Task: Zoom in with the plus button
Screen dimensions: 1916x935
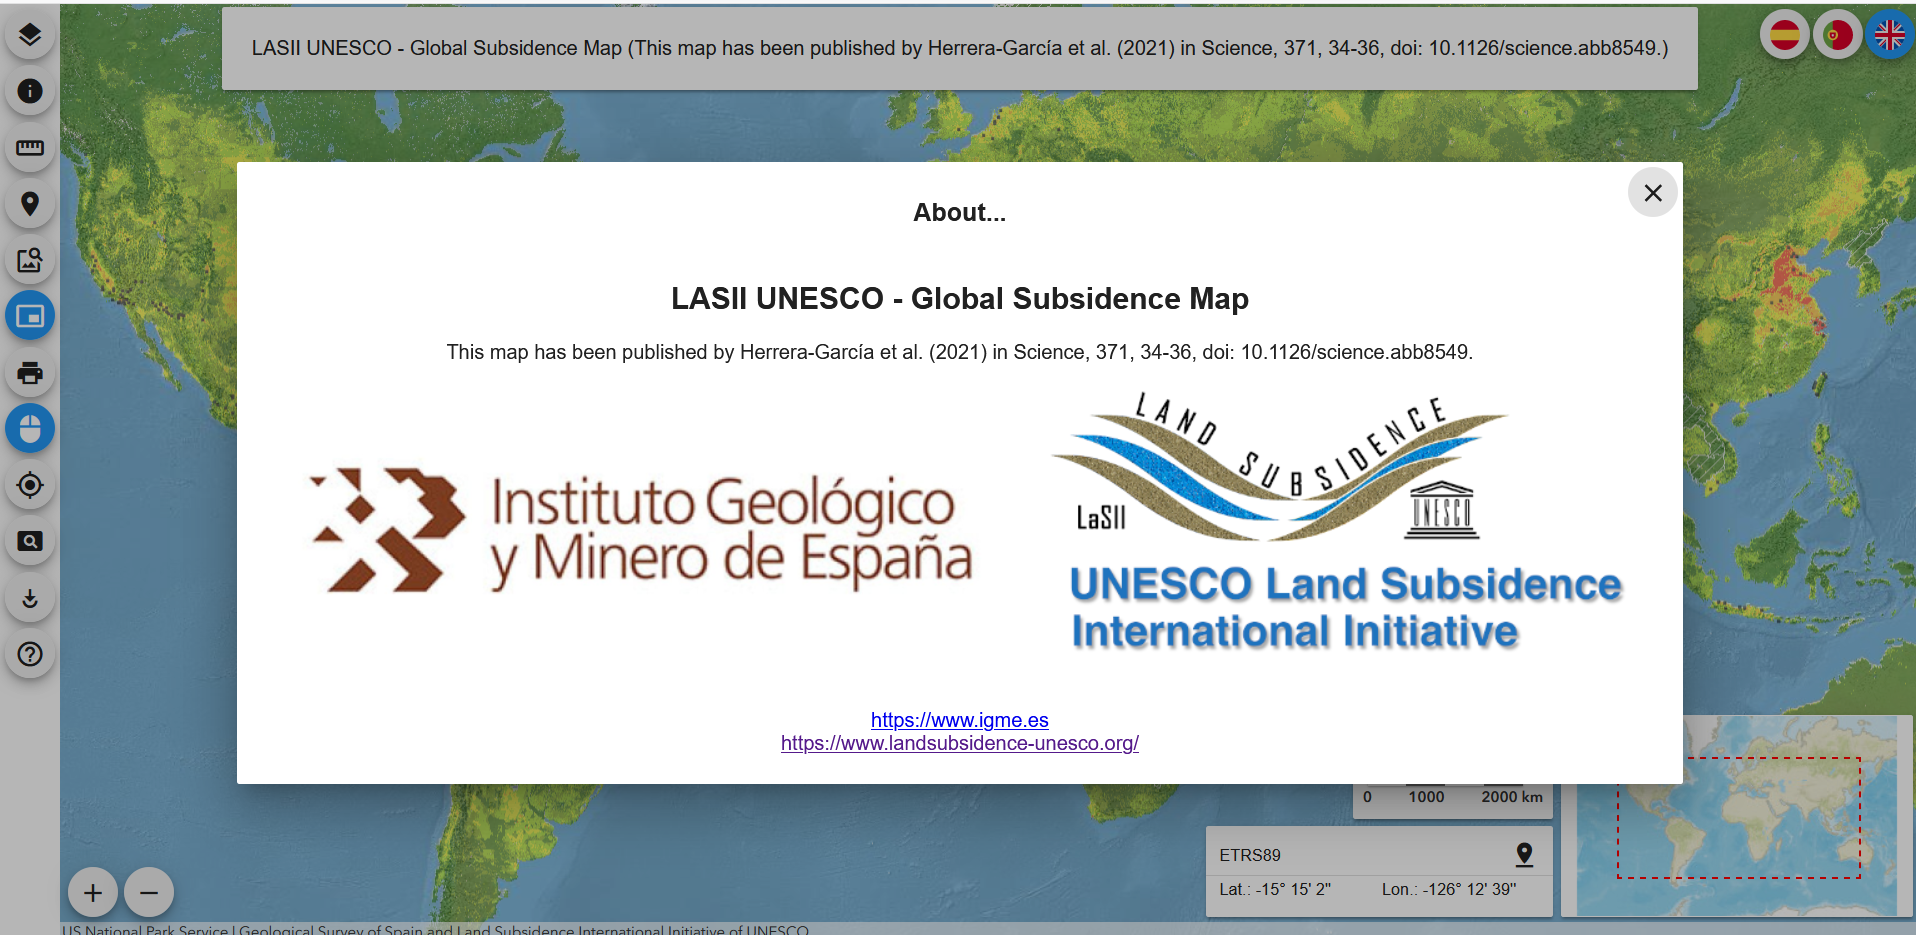Action: 93,892
